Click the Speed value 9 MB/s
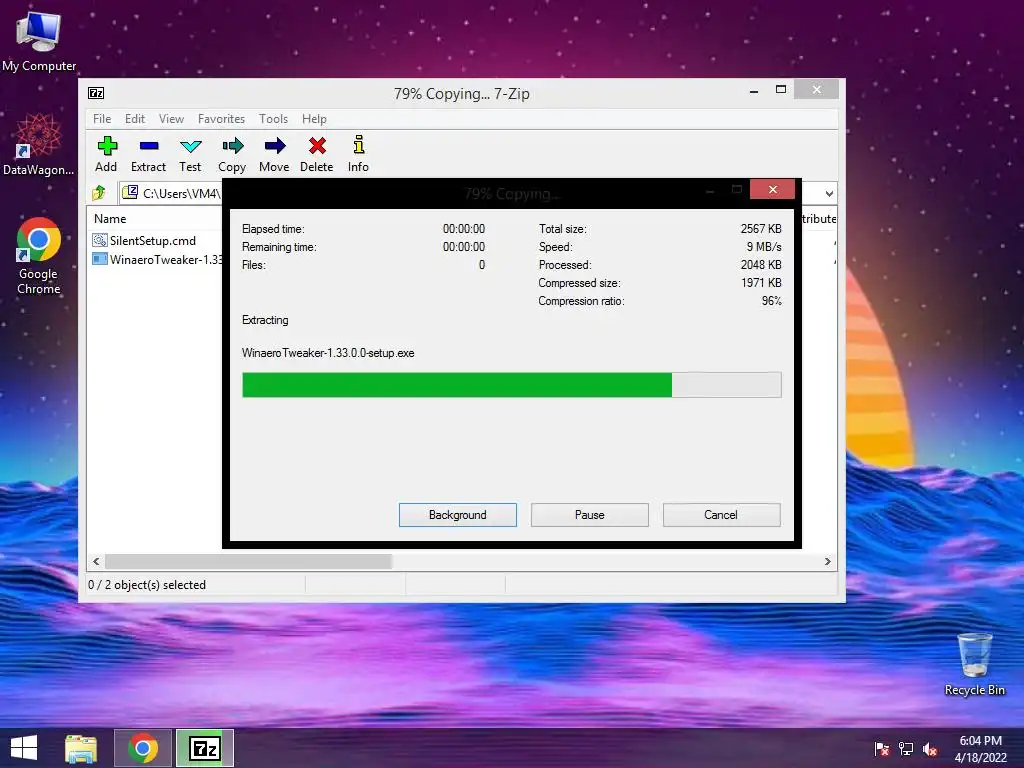1024x768 pixels. coord(764,247)
